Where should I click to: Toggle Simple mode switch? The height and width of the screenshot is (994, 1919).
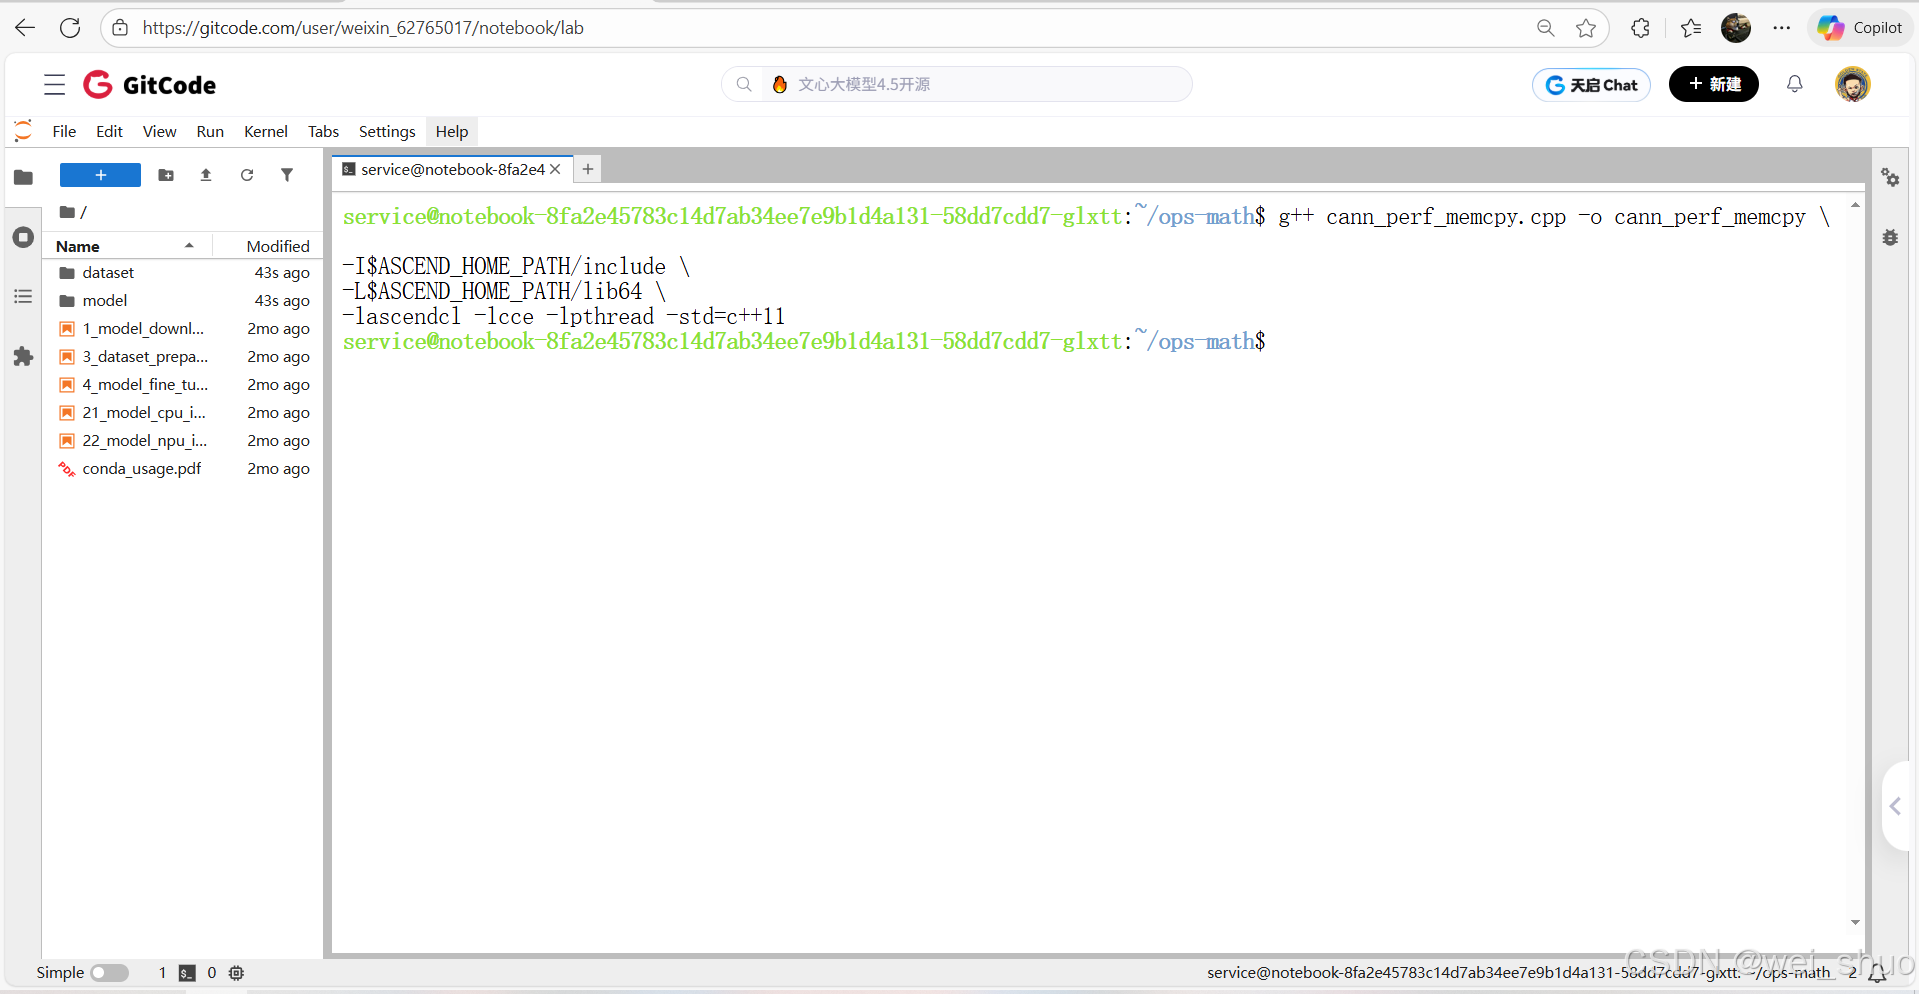109,973
